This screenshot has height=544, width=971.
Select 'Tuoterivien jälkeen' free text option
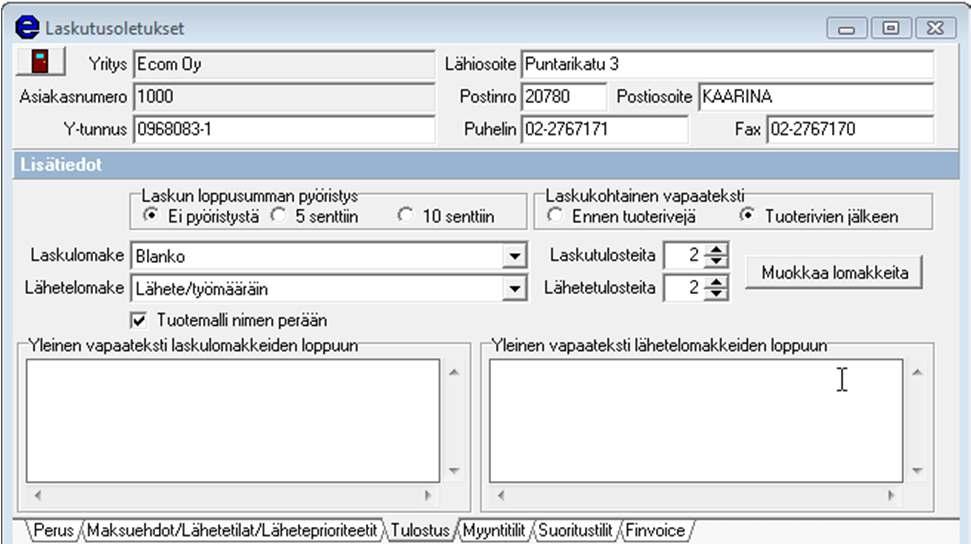coord(747,215)
